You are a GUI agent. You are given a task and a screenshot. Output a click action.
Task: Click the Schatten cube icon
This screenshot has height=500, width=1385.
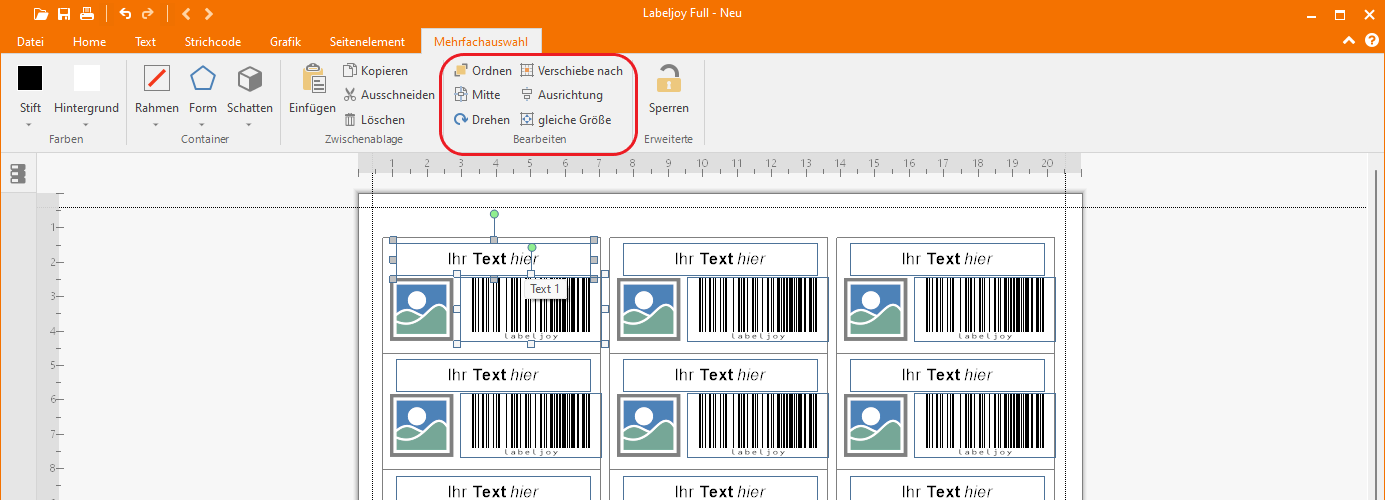click(x=250, y=79)
